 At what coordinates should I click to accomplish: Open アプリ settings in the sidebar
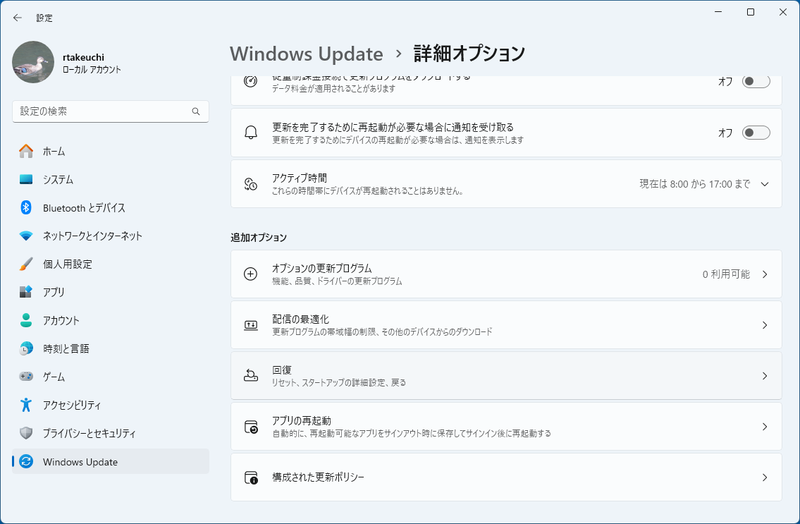pyautogui.click(x=110, y=292)
